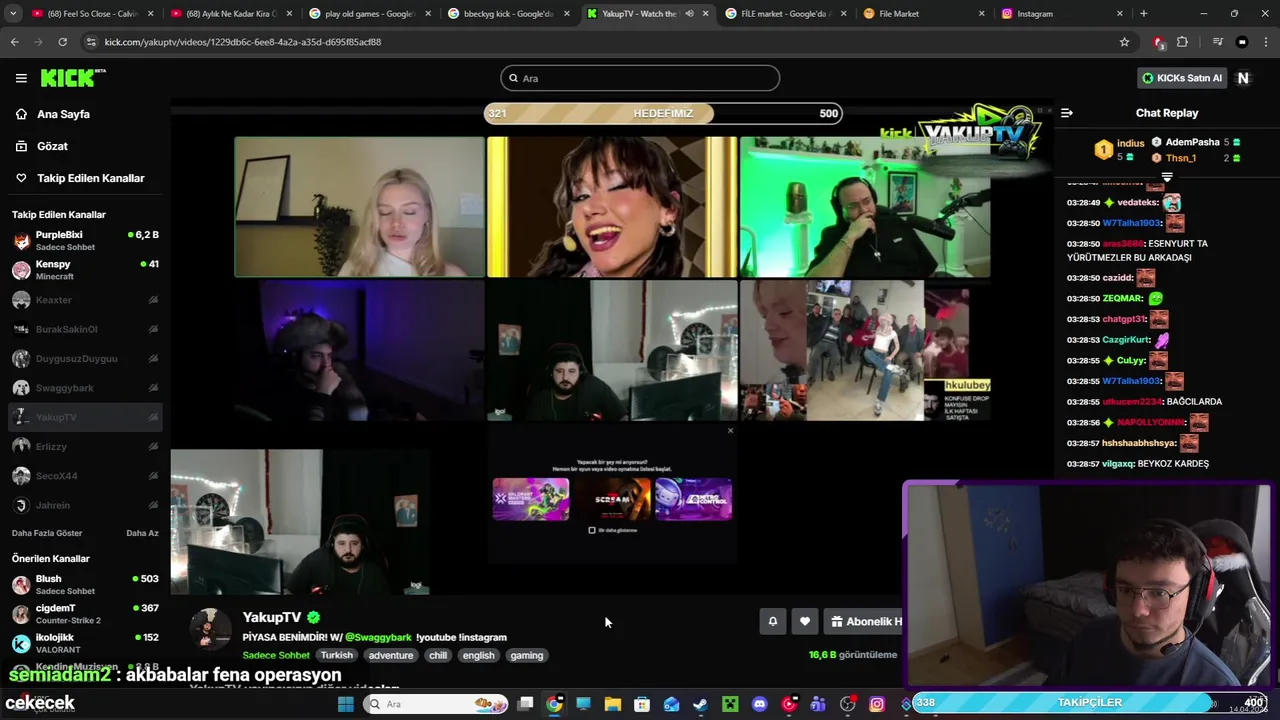
Task: Open recommended channel cigdemT
Action: 85,613
